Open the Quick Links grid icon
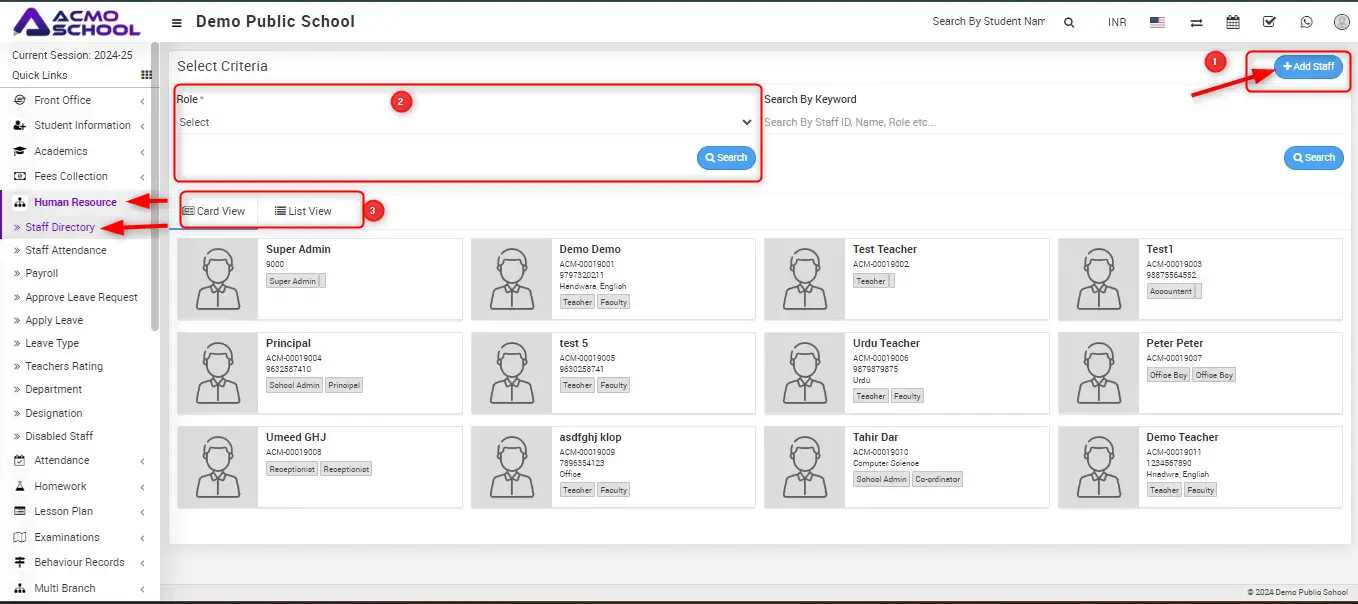The width and height of the screenshot is (1358, 604). pyautogui.click(x=147, y=75)
